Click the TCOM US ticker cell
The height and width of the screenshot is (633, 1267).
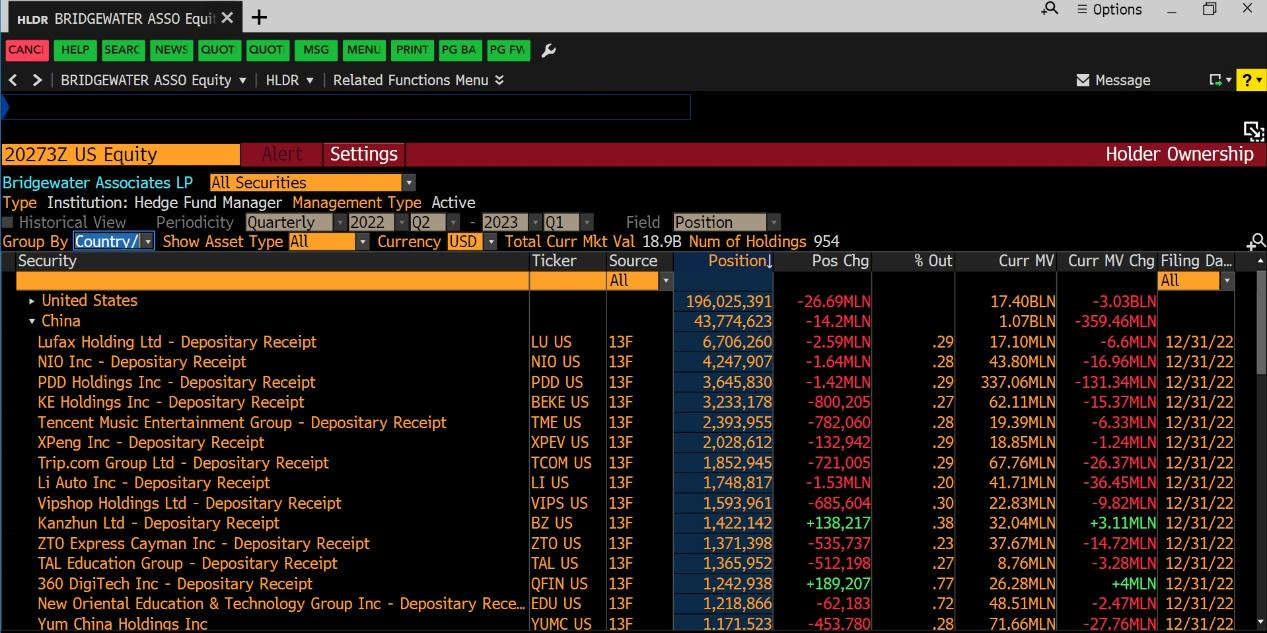tap(561, 463)
